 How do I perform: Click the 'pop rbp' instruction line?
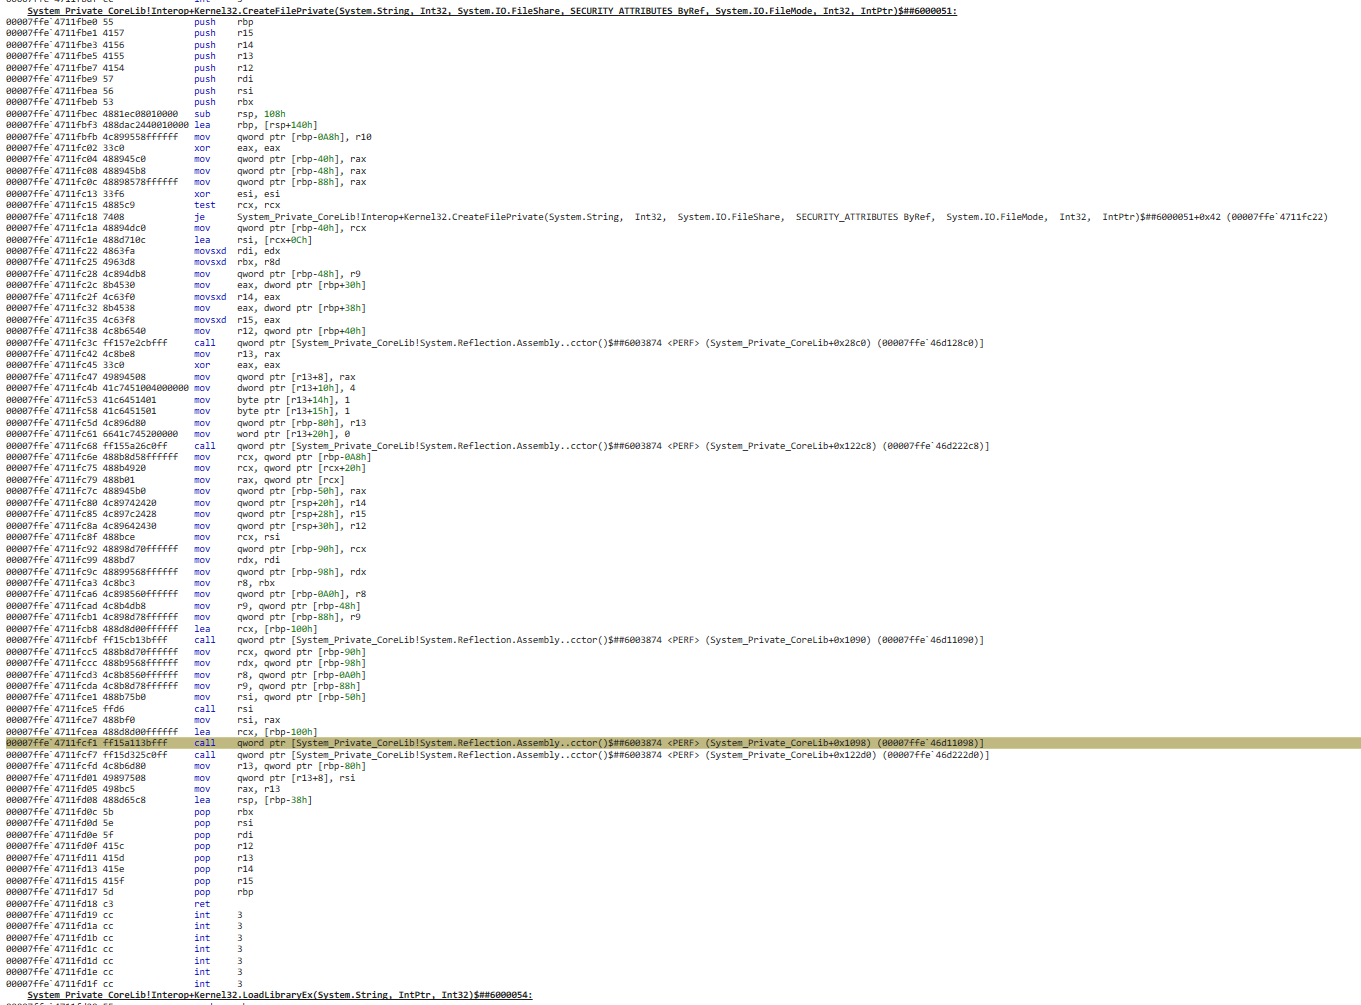point(129,892)
